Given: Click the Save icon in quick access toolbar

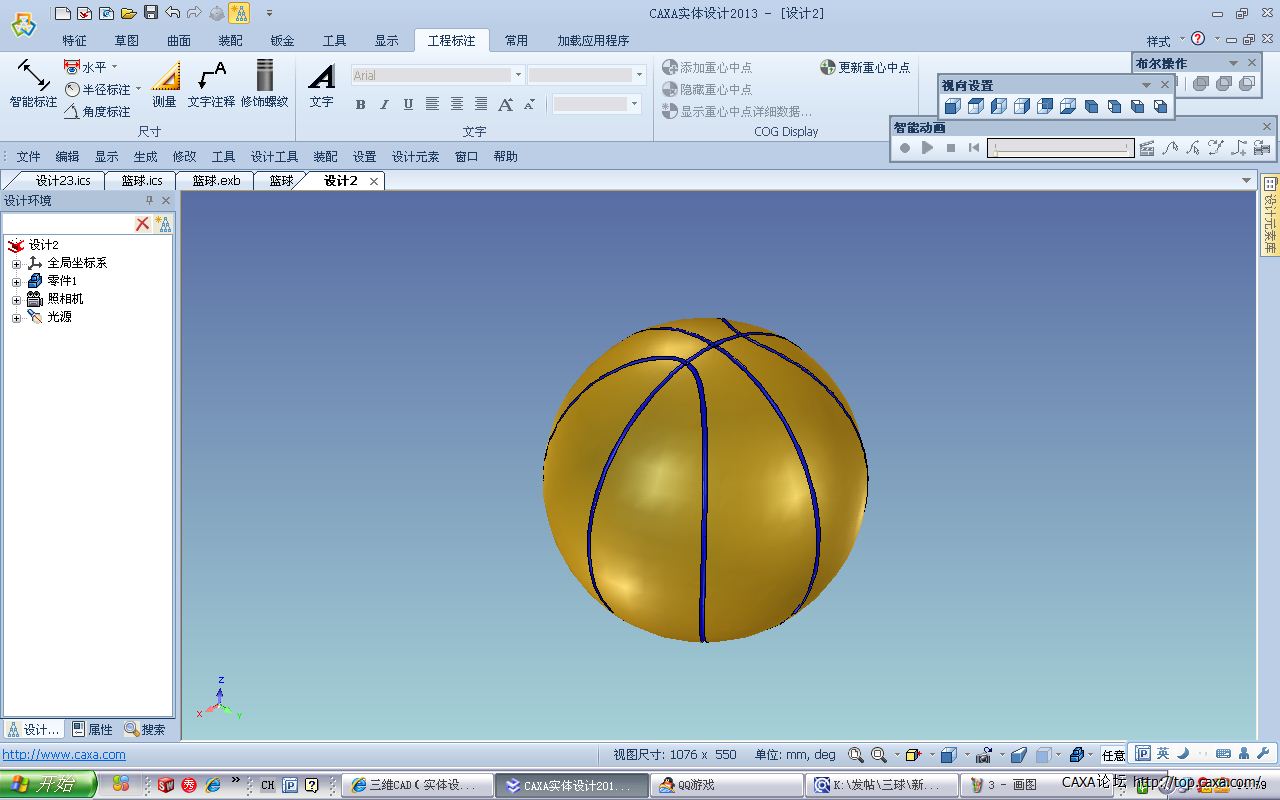Looking at the screenshot, I should (151, 13).
